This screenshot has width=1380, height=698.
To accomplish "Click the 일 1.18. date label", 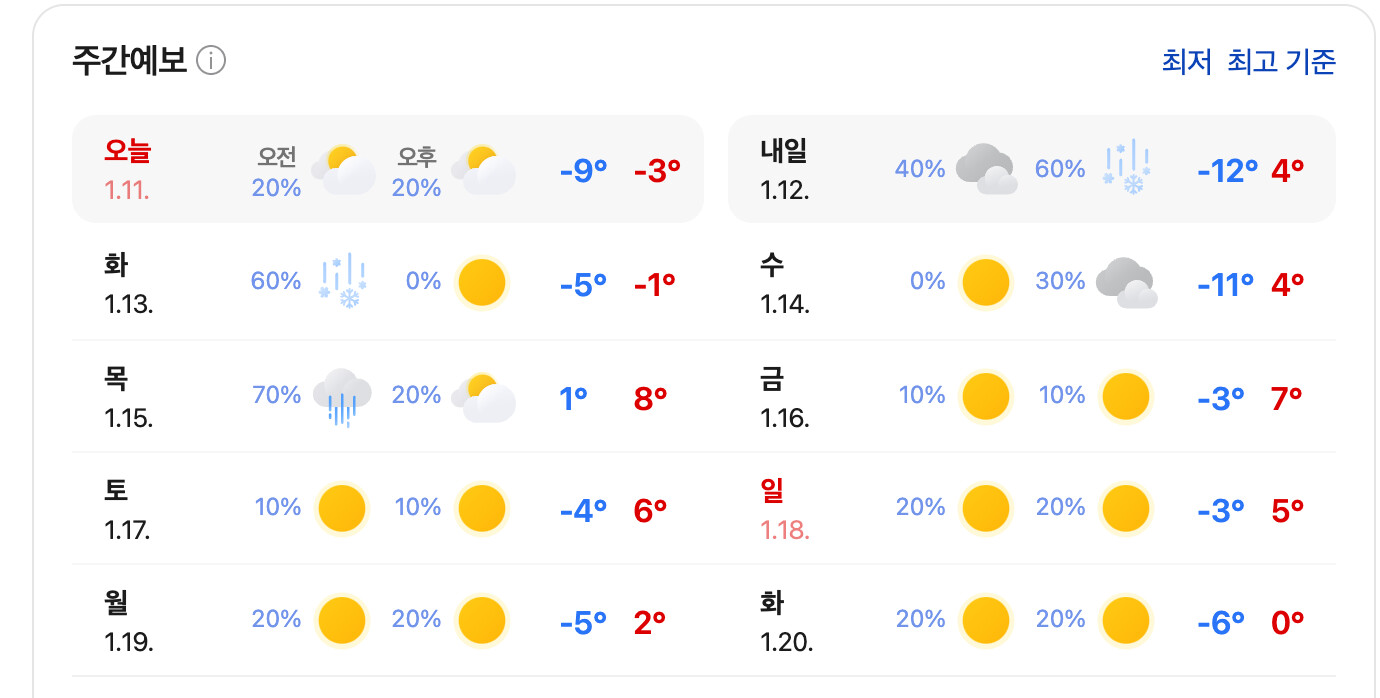I will point(785,508).
